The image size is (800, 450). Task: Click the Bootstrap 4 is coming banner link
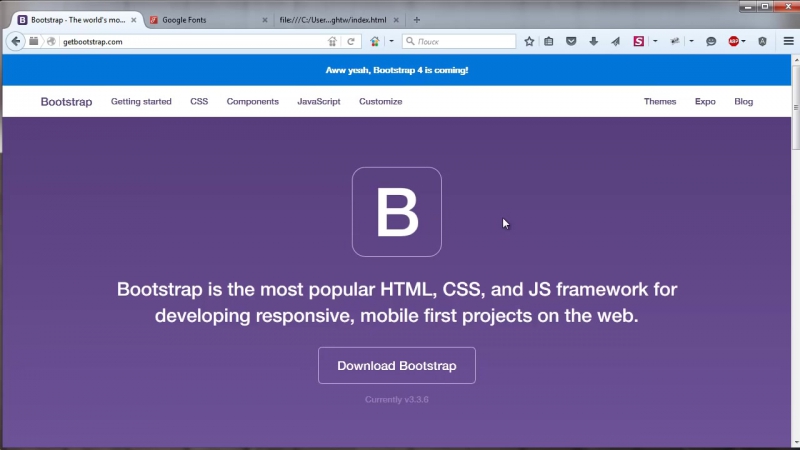[397, 70]
